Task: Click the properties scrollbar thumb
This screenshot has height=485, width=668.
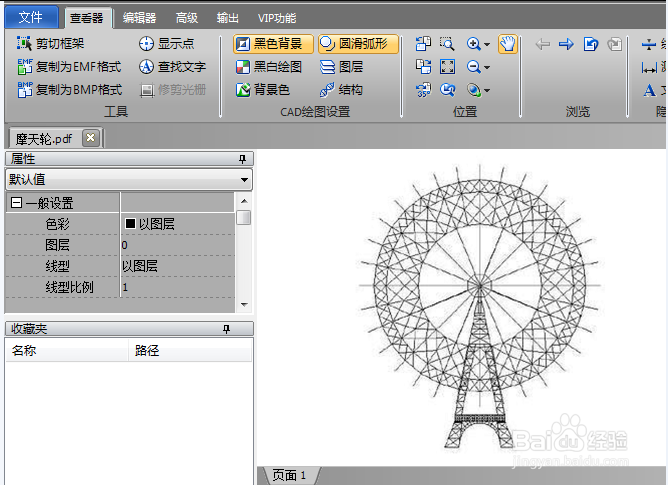Action: click(x=244, y=217)
